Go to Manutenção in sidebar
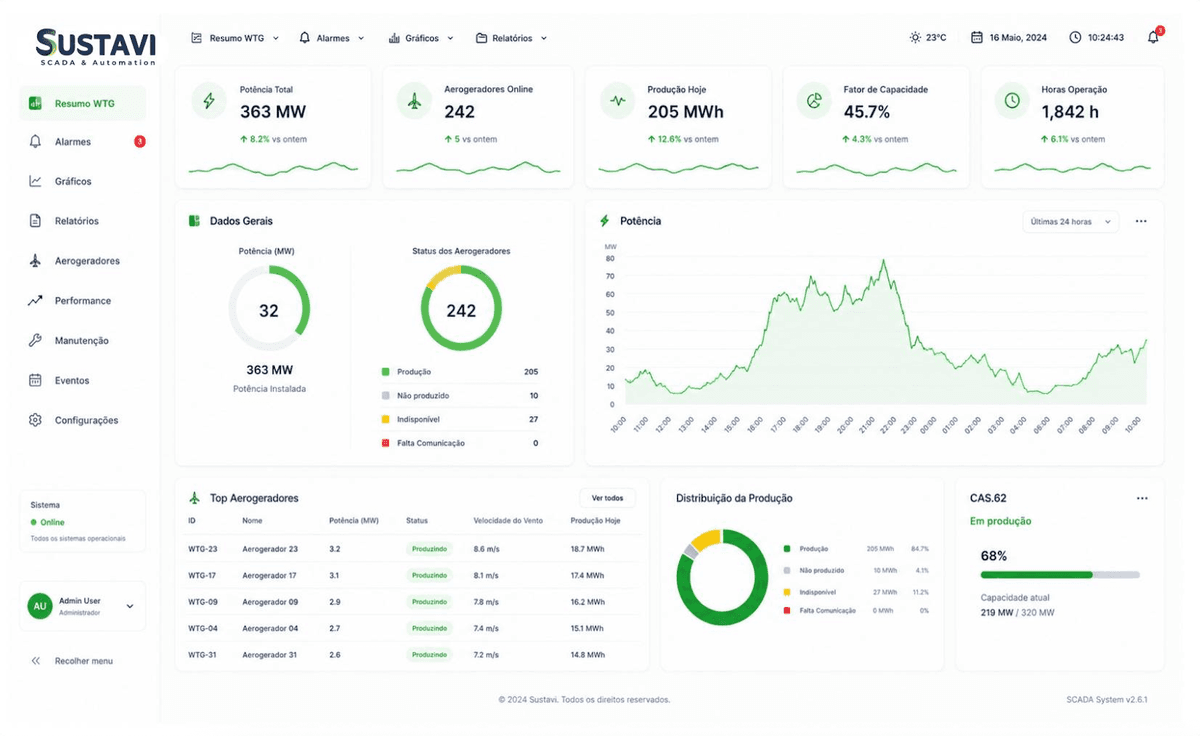This screenshot has width=1200, height=736. coord(82,341)
